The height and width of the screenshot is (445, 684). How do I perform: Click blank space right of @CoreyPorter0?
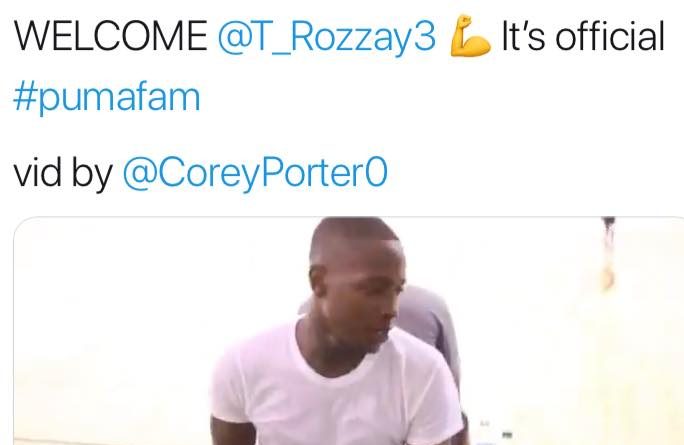coord(534,173)
